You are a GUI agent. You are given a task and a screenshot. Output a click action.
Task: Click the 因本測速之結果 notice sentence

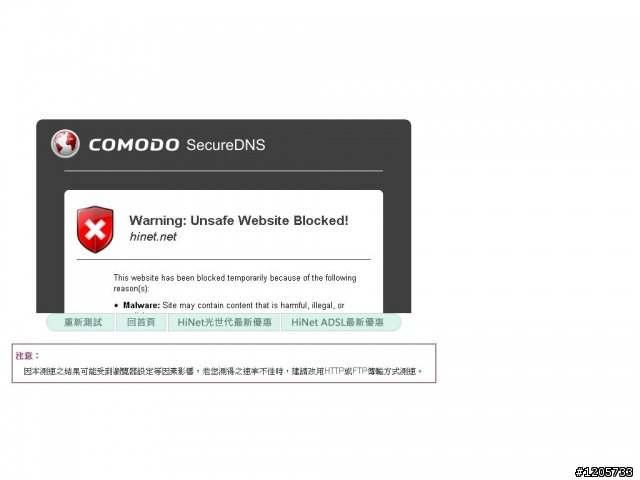coord(223,371)
